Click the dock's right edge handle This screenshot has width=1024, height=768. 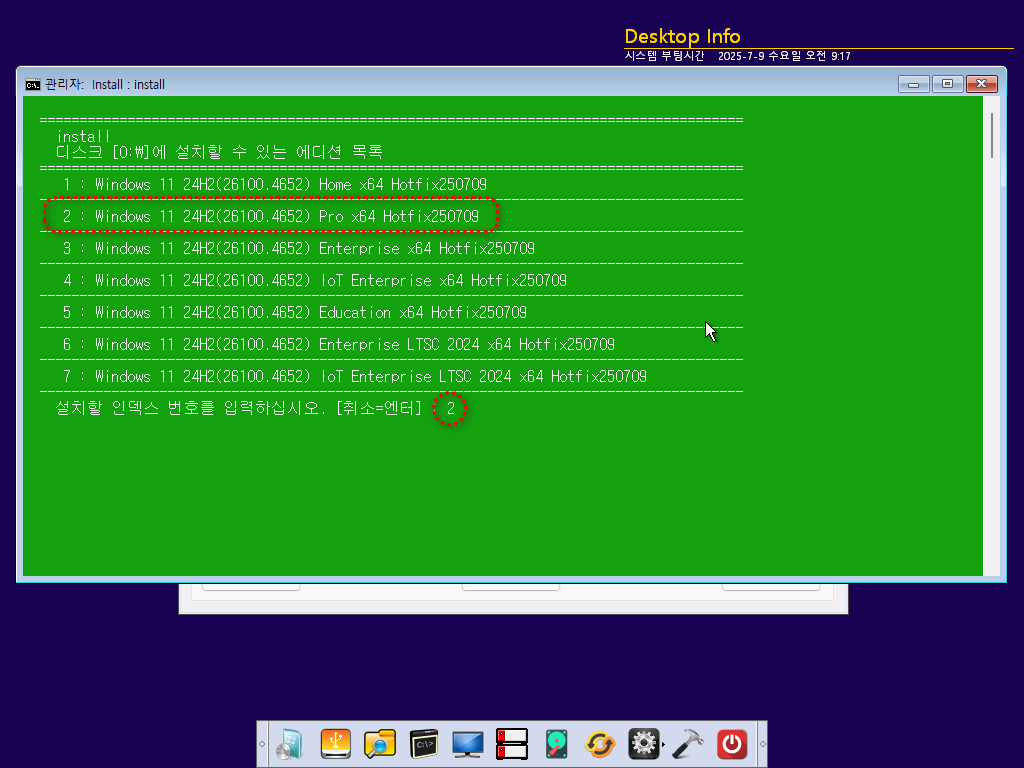pyautogui.click(x=762, y=744)
